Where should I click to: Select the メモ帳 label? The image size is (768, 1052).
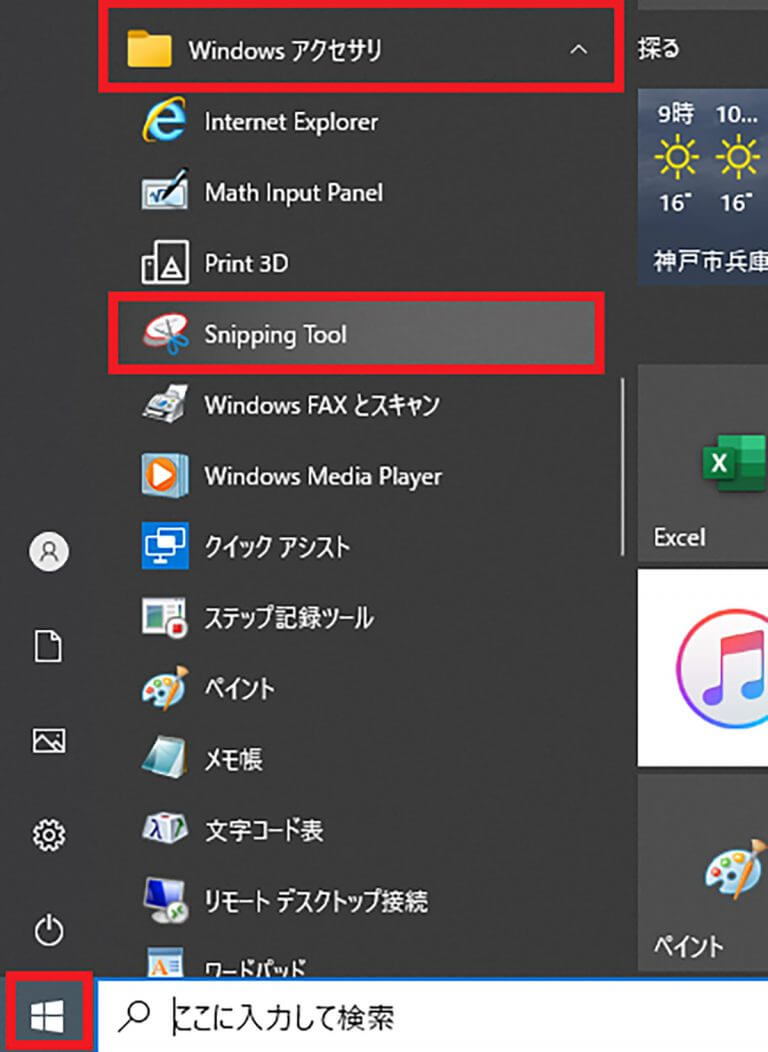233,759
